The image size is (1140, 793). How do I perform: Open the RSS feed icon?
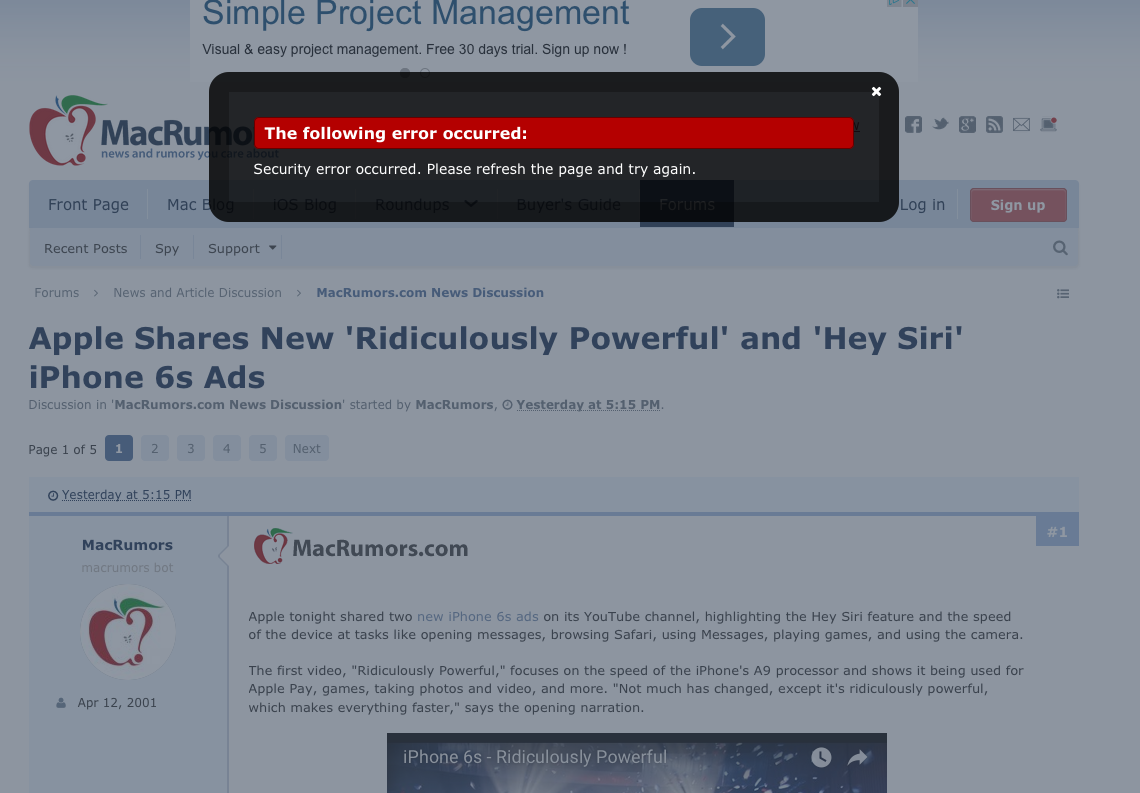(x=994, y=124)
